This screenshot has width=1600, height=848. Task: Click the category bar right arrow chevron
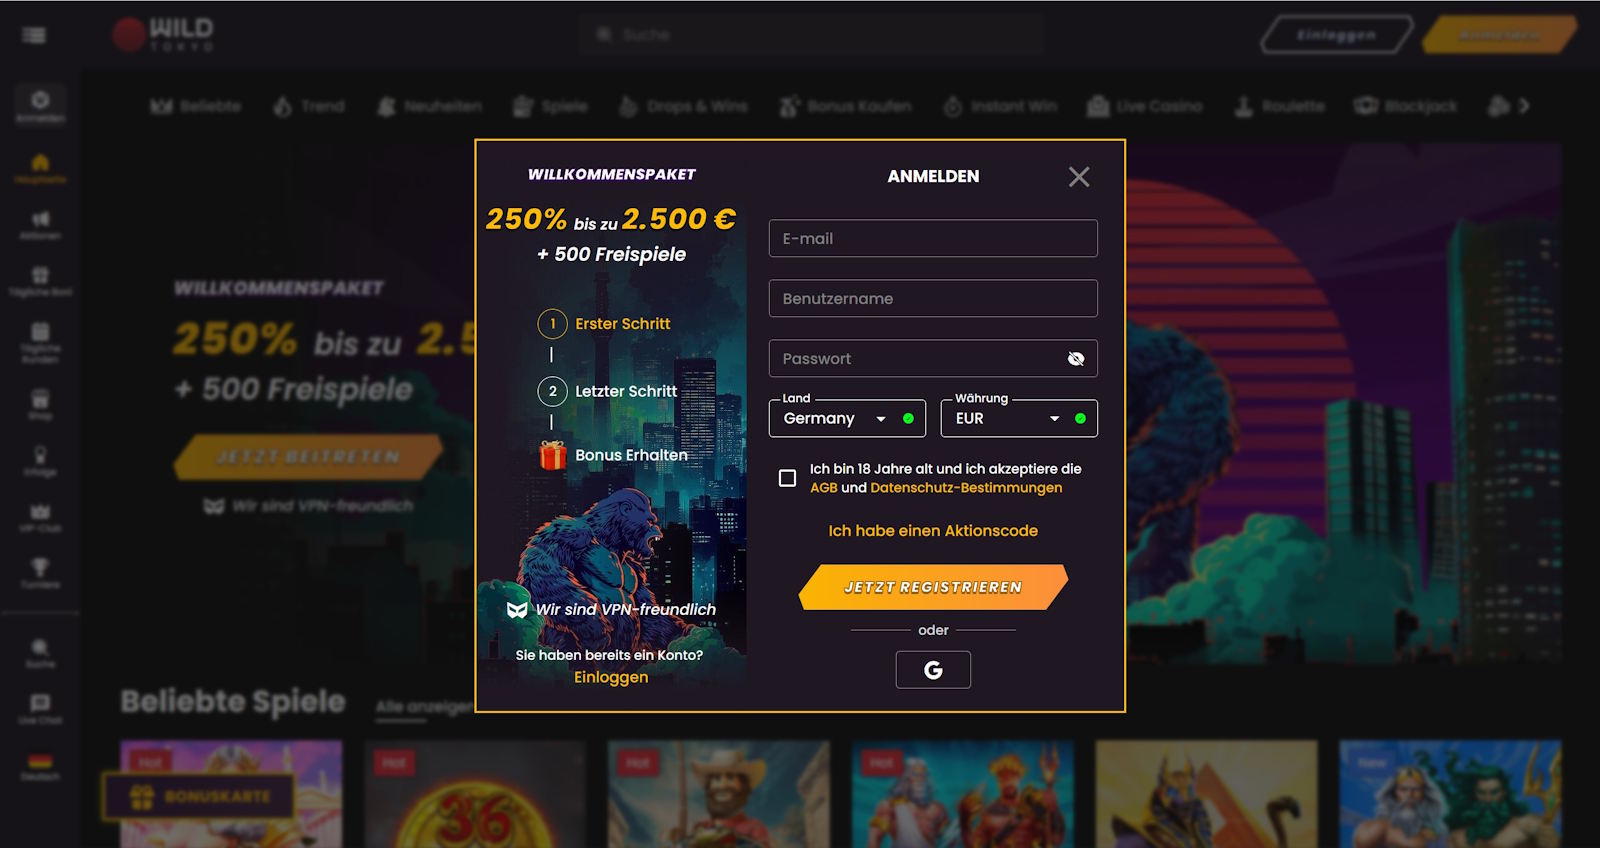click(x=1524, y=106)
